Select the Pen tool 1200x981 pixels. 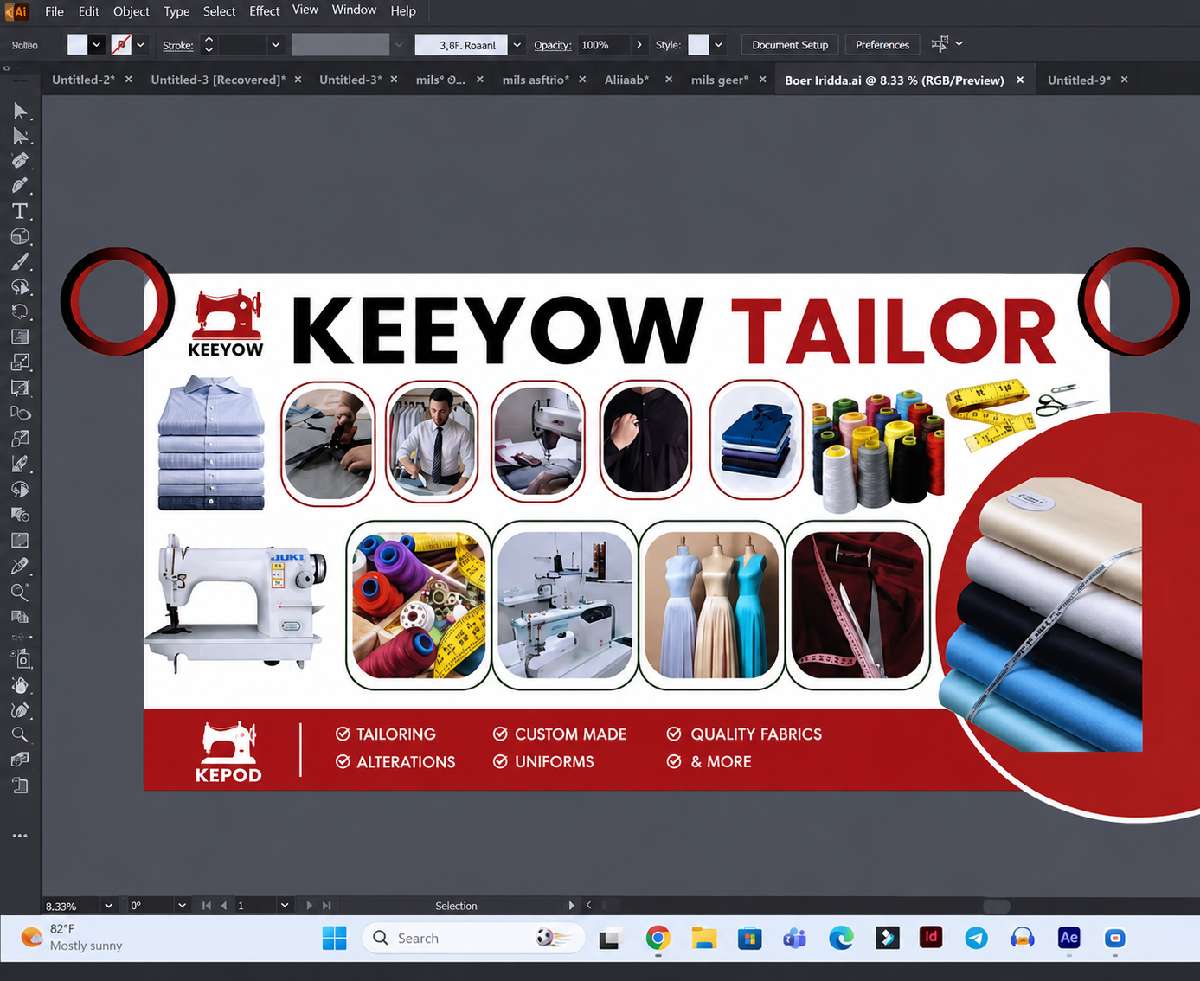(20, 185)
